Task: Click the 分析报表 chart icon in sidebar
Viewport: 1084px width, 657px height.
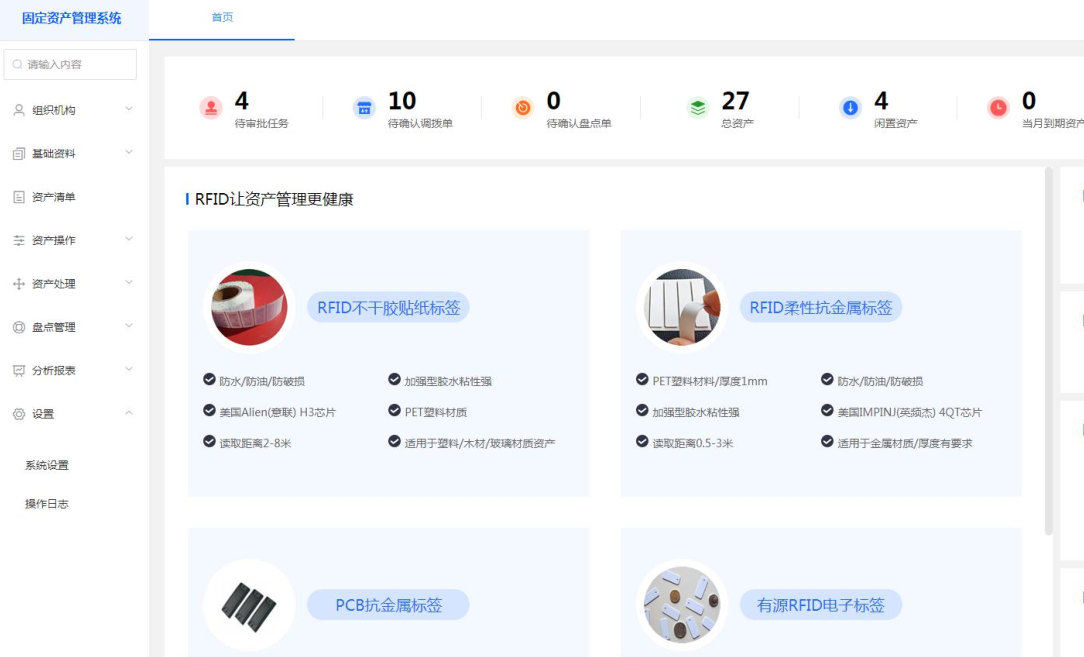Action: [x=19, y=371]
